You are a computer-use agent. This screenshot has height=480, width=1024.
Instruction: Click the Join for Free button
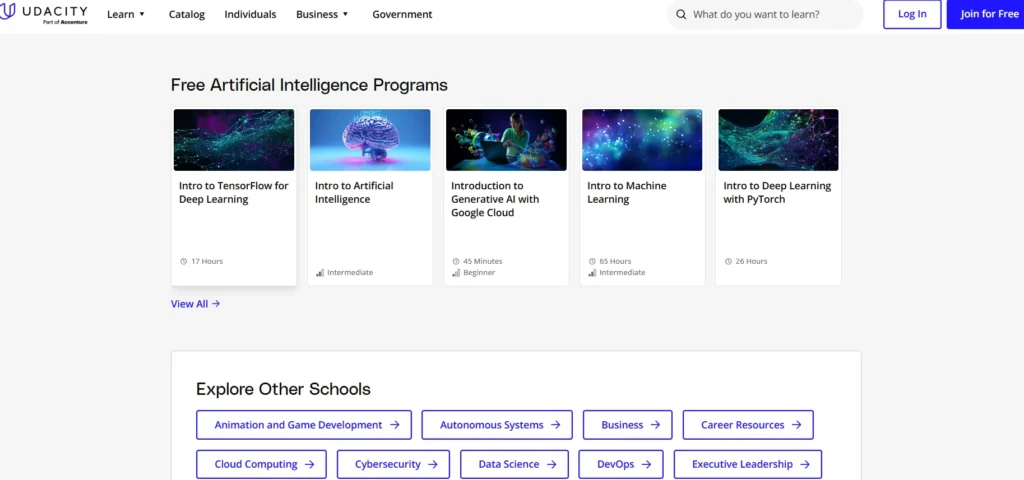pos(985,14)
